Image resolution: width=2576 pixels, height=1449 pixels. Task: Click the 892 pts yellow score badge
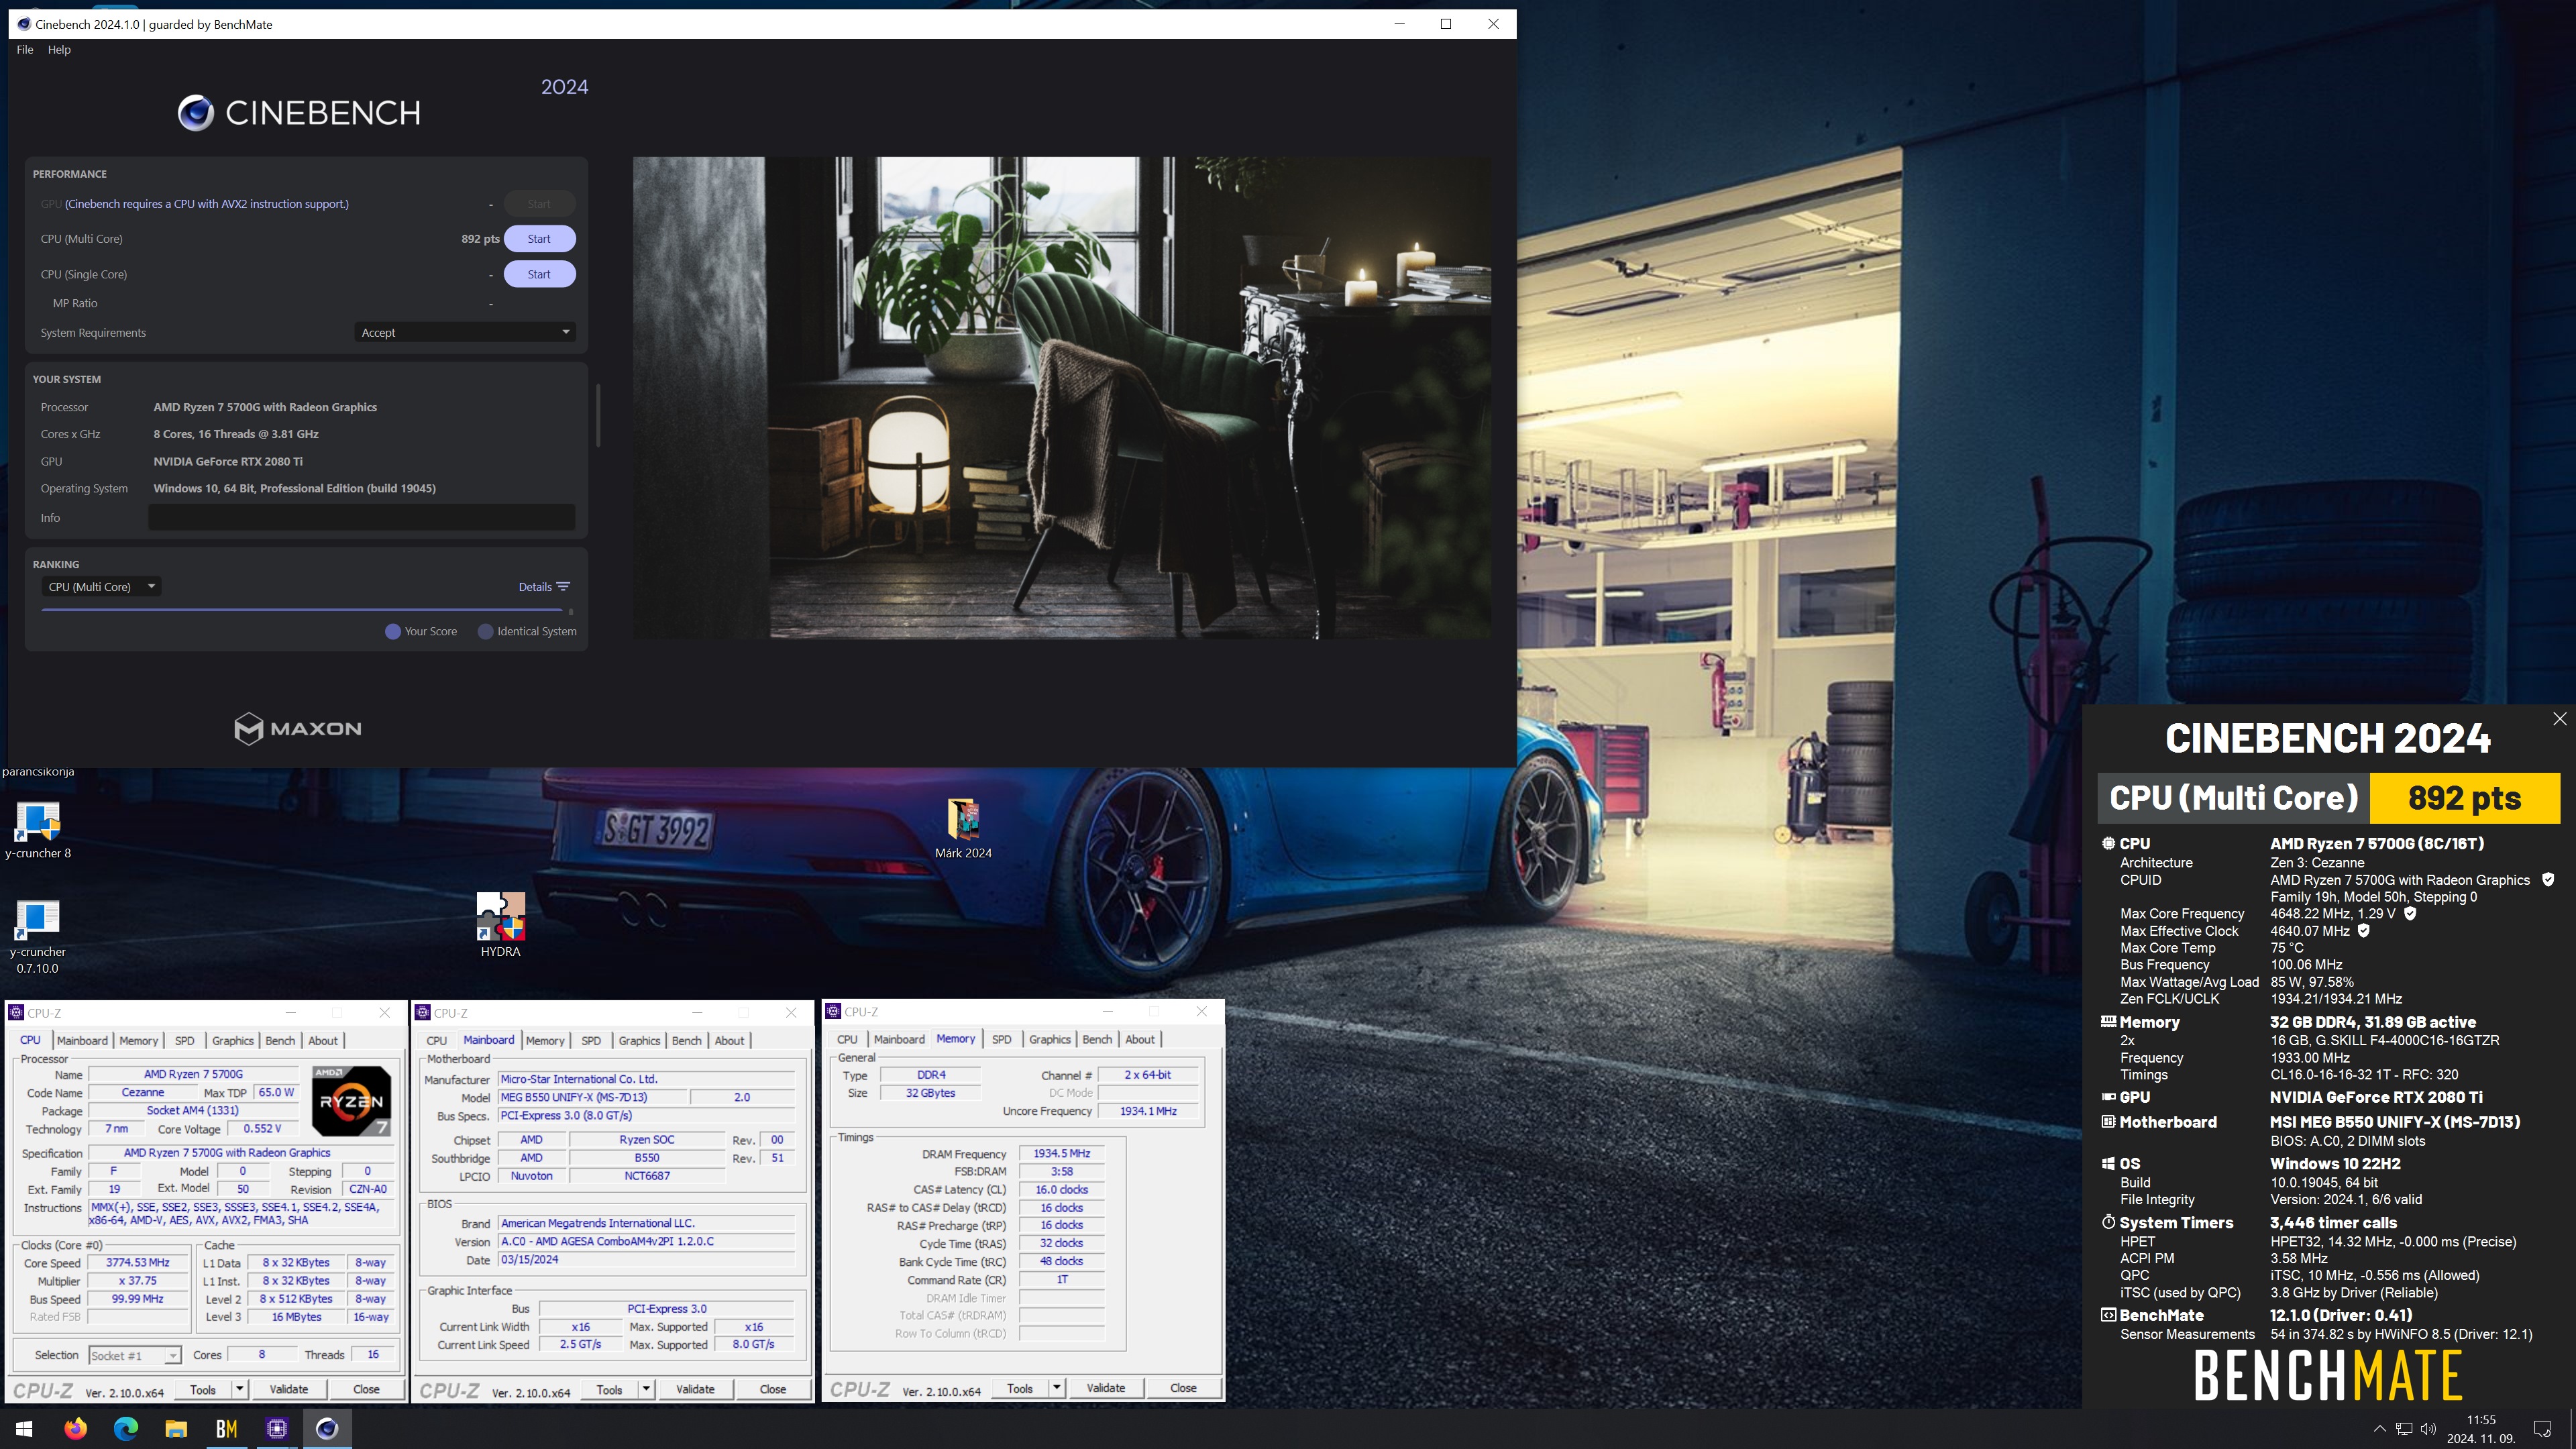[x=2464, y=798]
